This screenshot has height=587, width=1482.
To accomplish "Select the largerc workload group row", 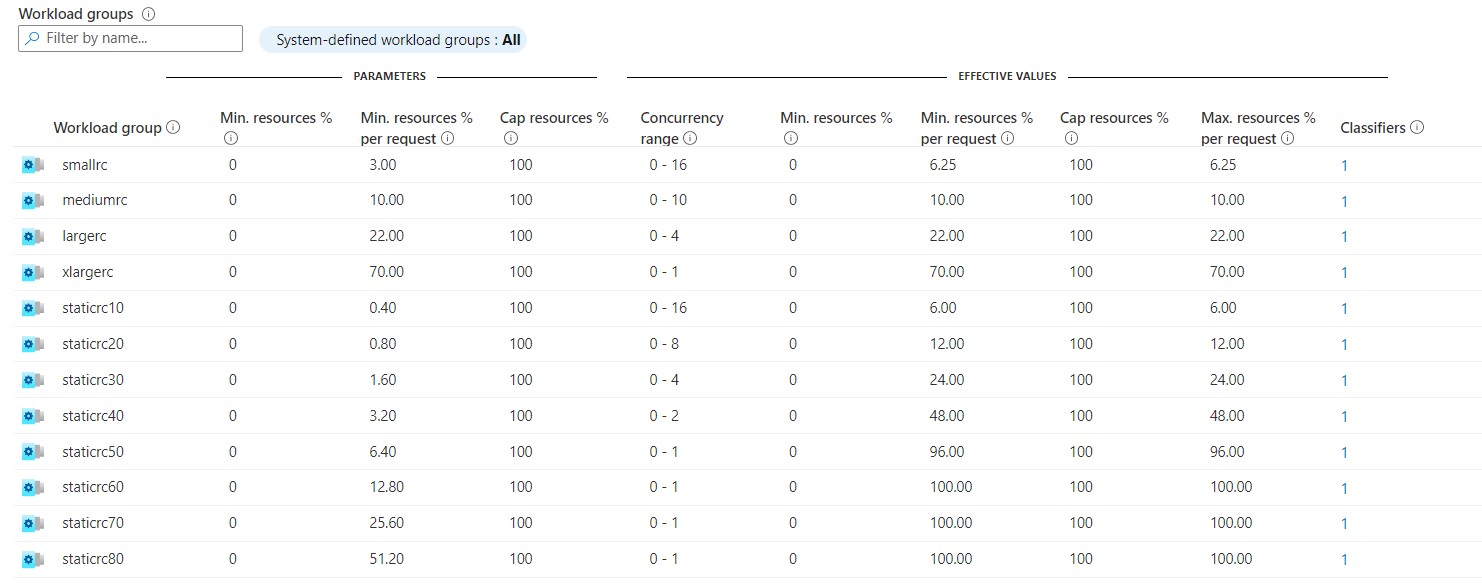I will [741, 236].
